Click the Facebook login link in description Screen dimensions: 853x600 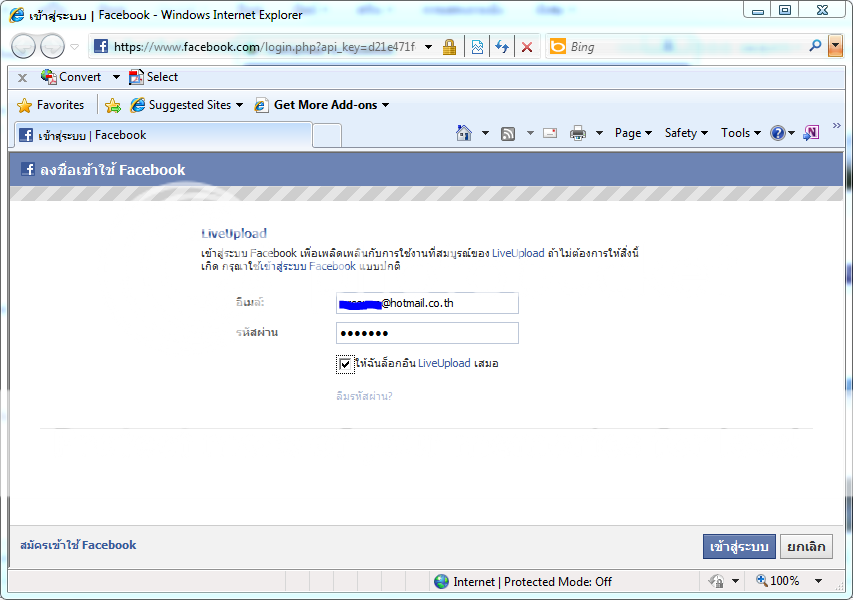tap(308, 266)
